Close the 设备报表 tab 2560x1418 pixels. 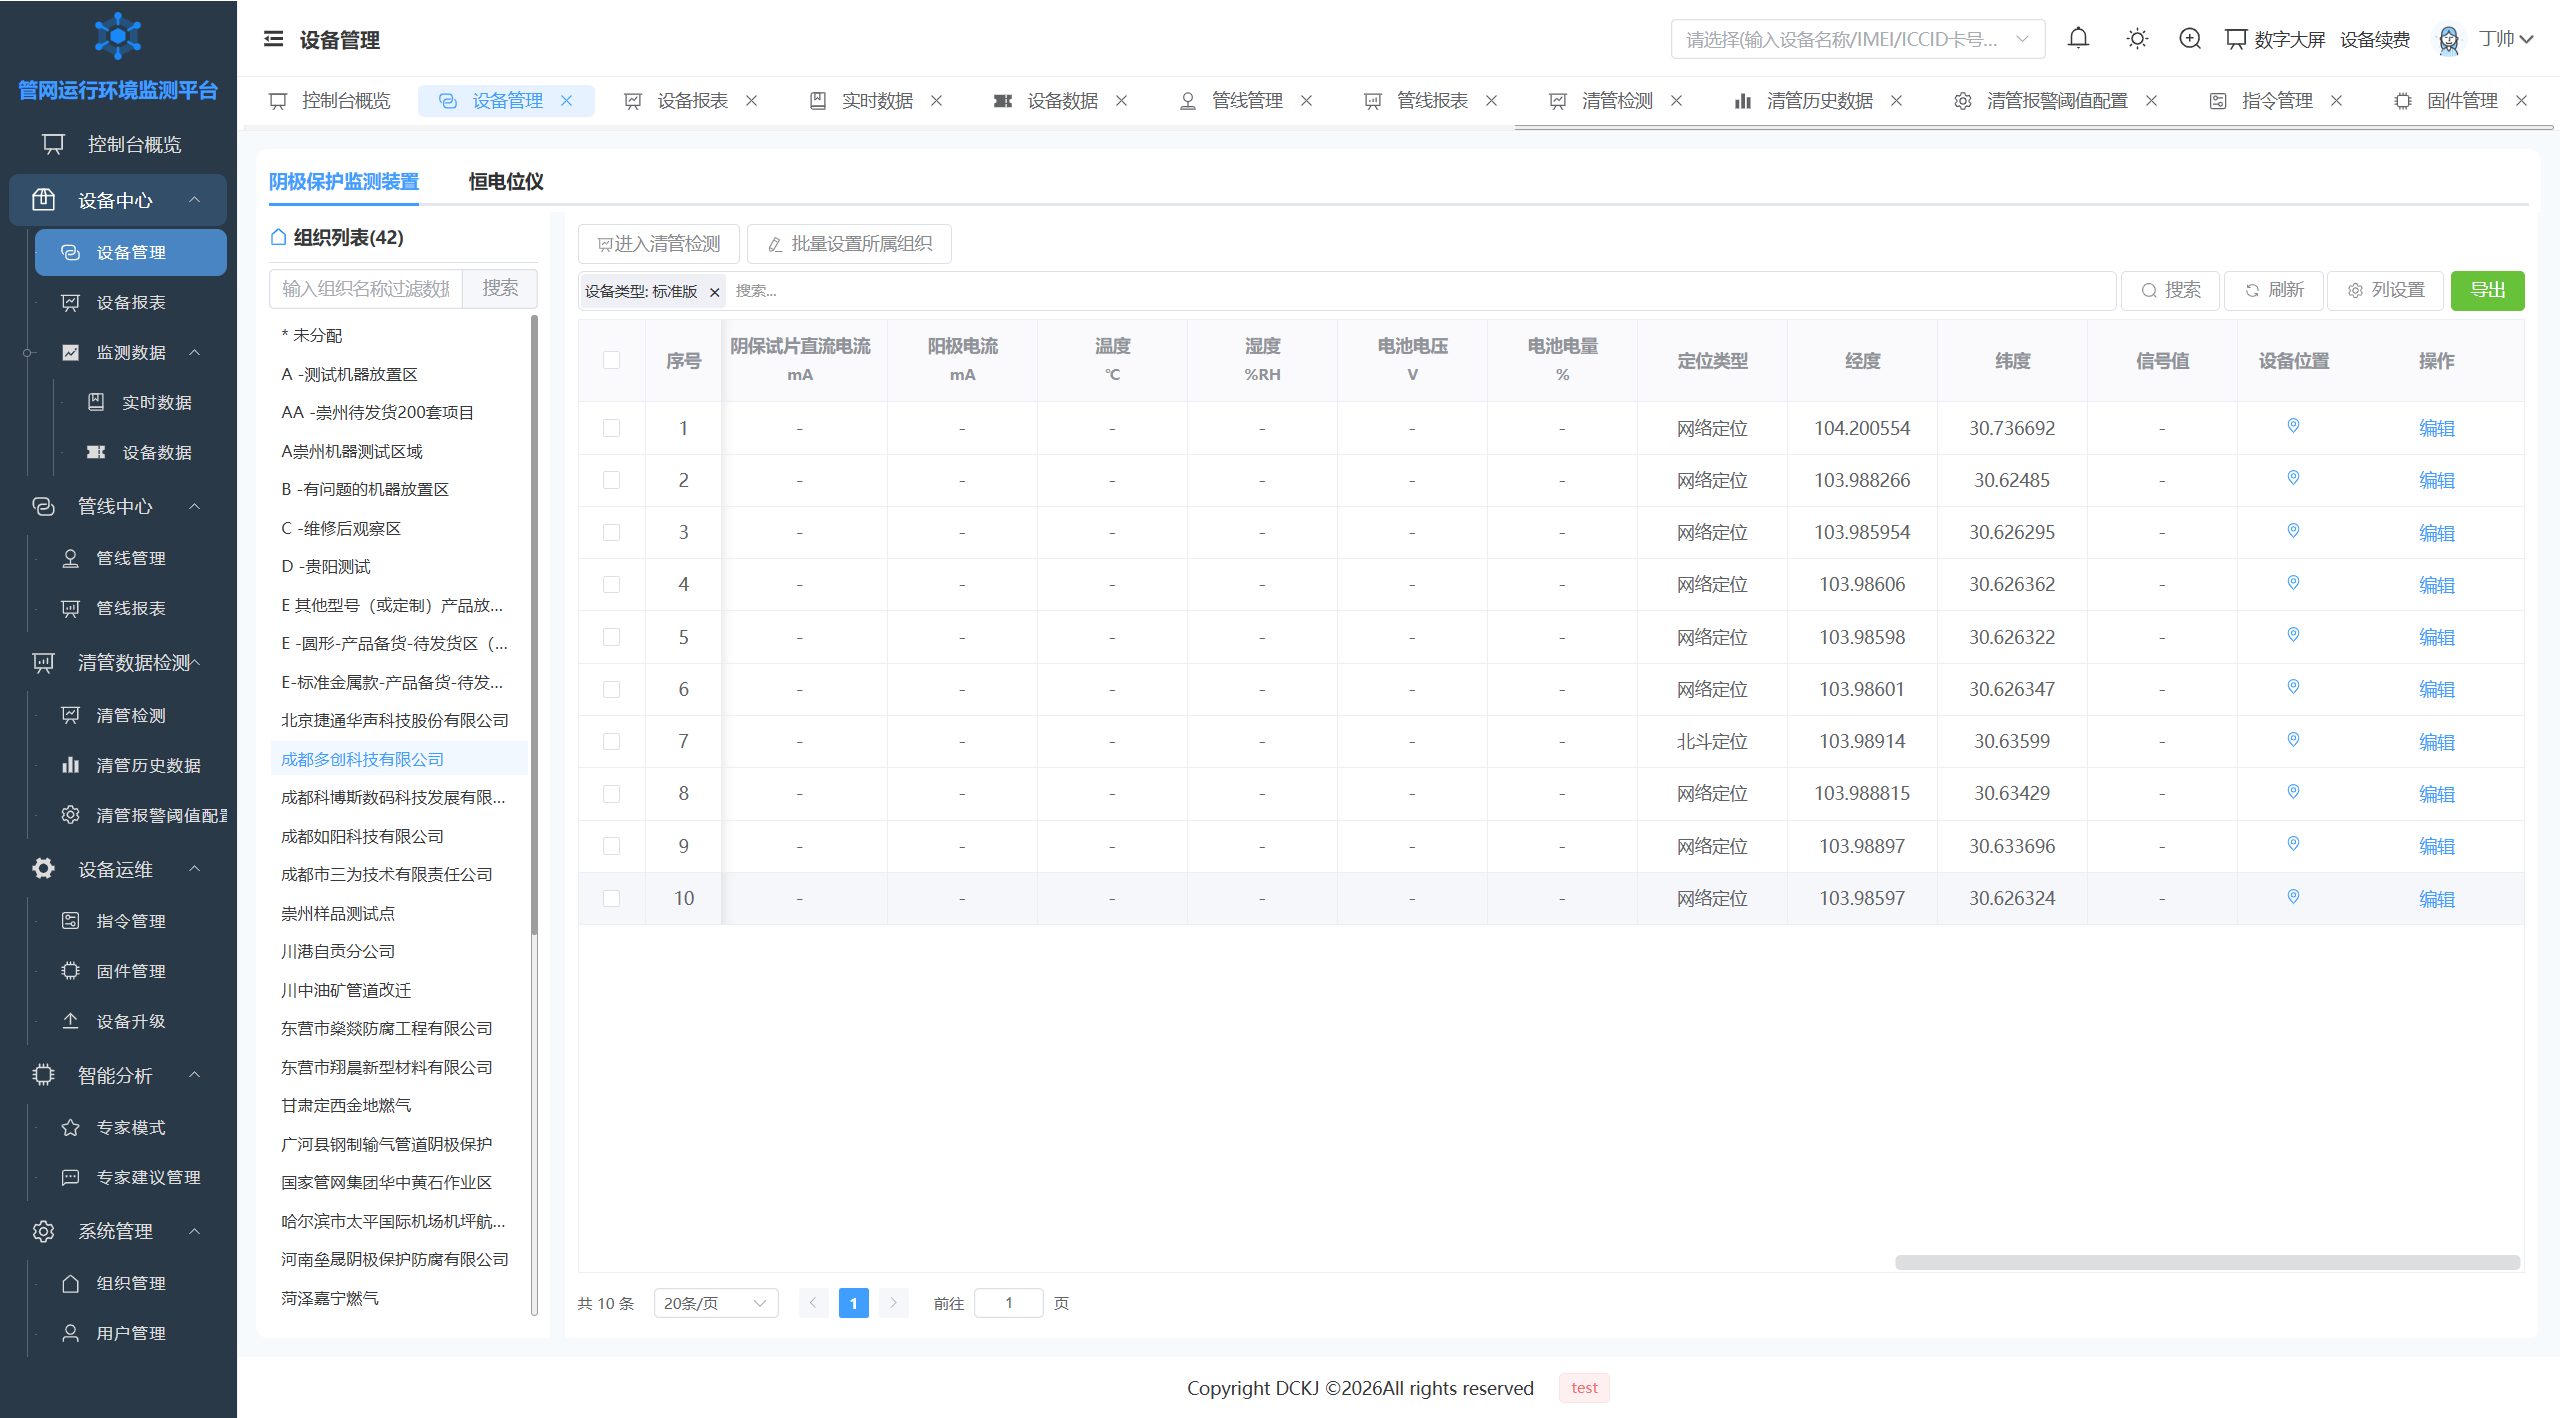coord(752,101)
